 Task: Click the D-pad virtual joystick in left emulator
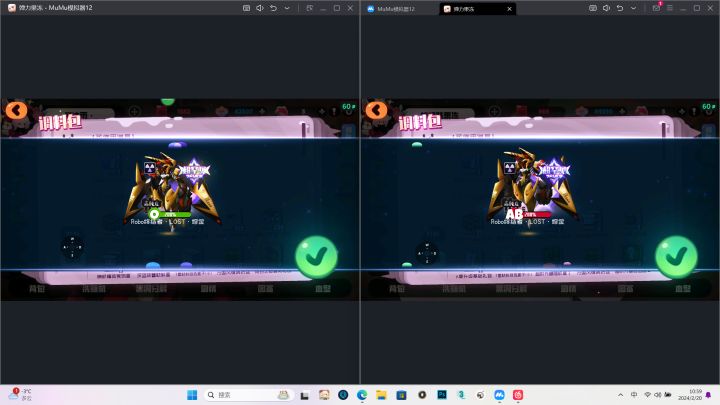click(x=72, y=247)
